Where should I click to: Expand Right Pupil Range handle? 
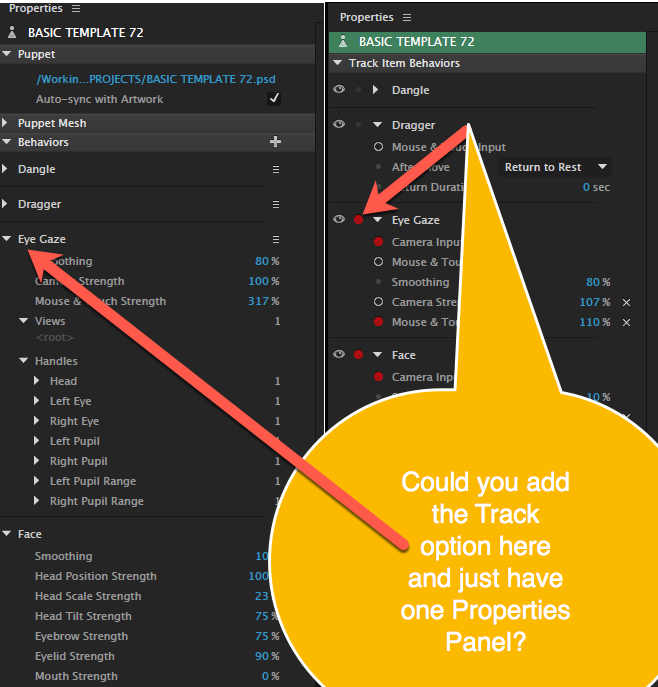coord(37,500)
